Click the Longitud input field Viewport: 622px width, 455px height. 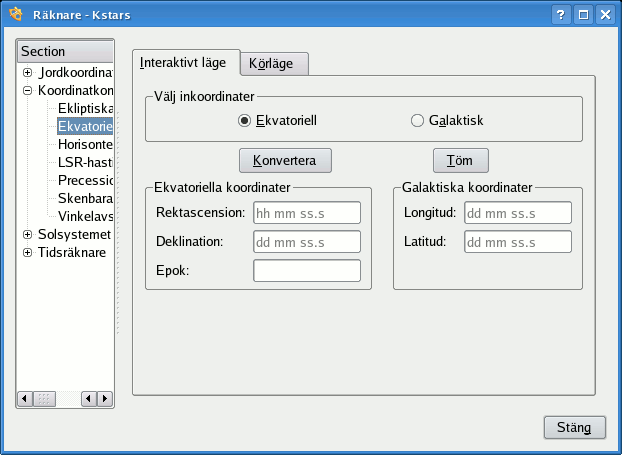517,213
